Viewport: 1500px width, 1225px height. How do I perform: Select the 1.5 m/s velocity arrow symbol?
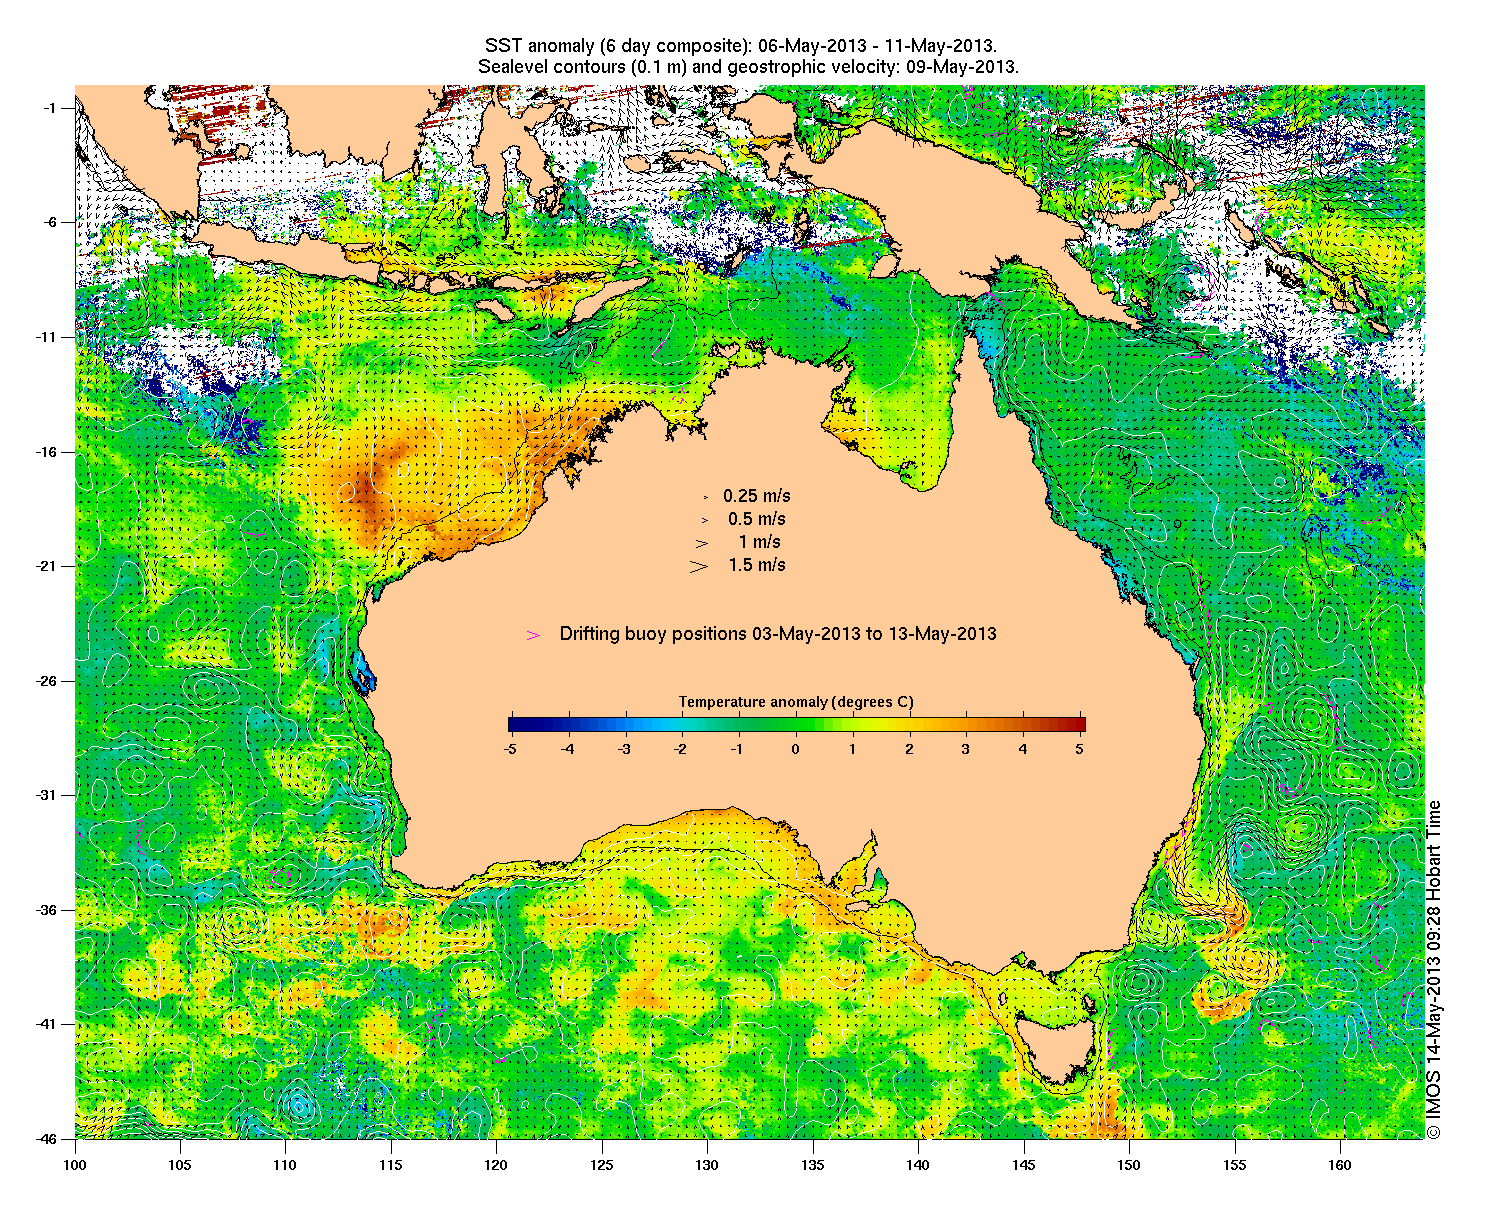(x=699, y=565)
